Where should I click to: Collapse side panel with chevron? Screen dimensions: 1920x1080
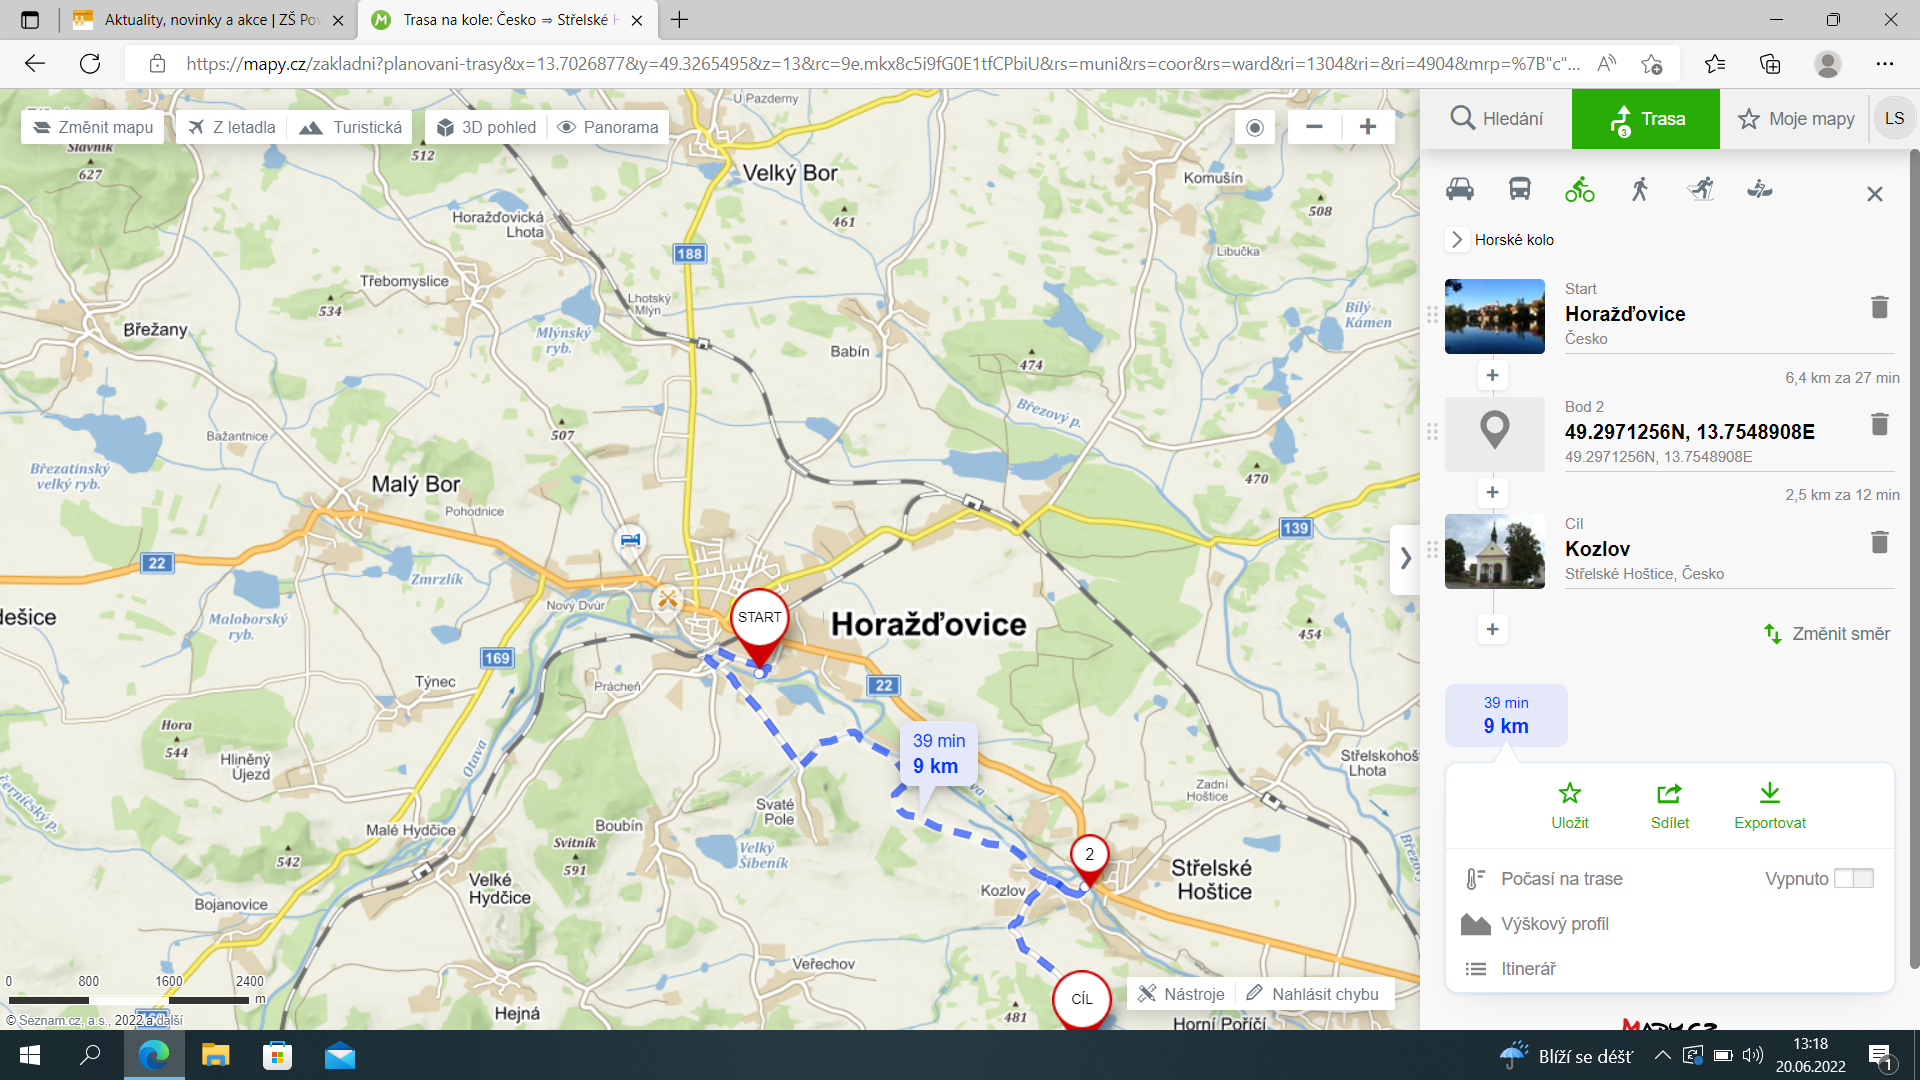pos(1405,559)
